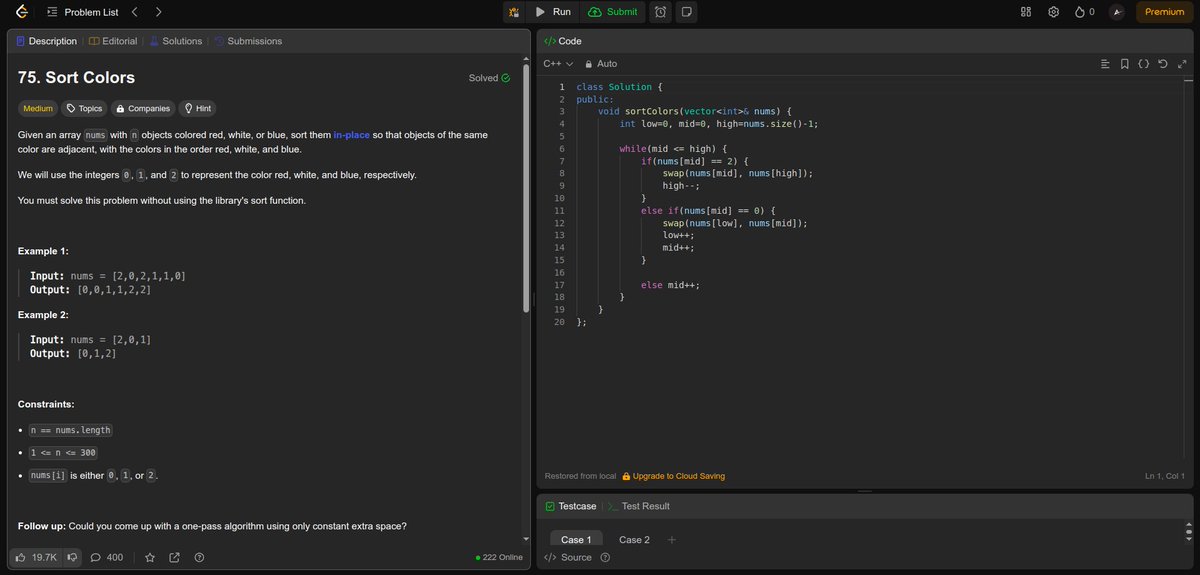Switch to the Solutions tab
The image size is (1200, 575).
click(x=175, y=41)
